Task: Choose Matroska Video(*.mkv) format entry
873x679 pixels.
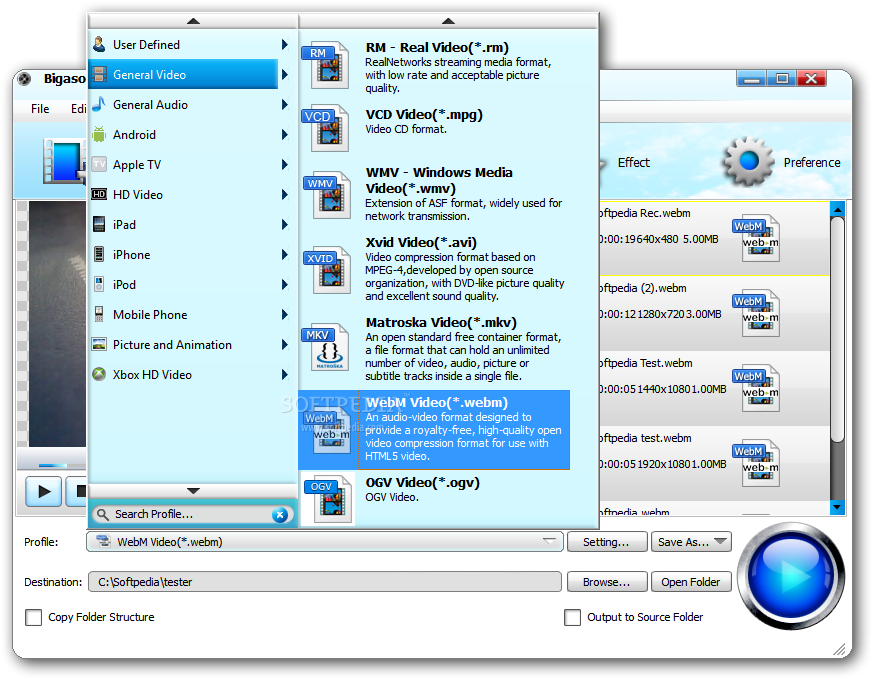Action: [434, 349]
